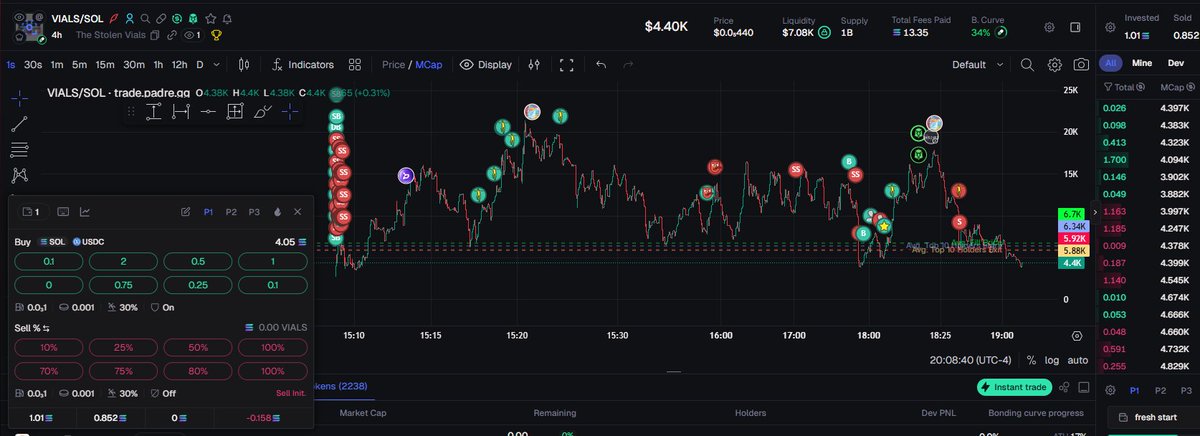Copy The Stolen Vials token name
This screenshot has height=436, width=1200.
tap(157, 35)
